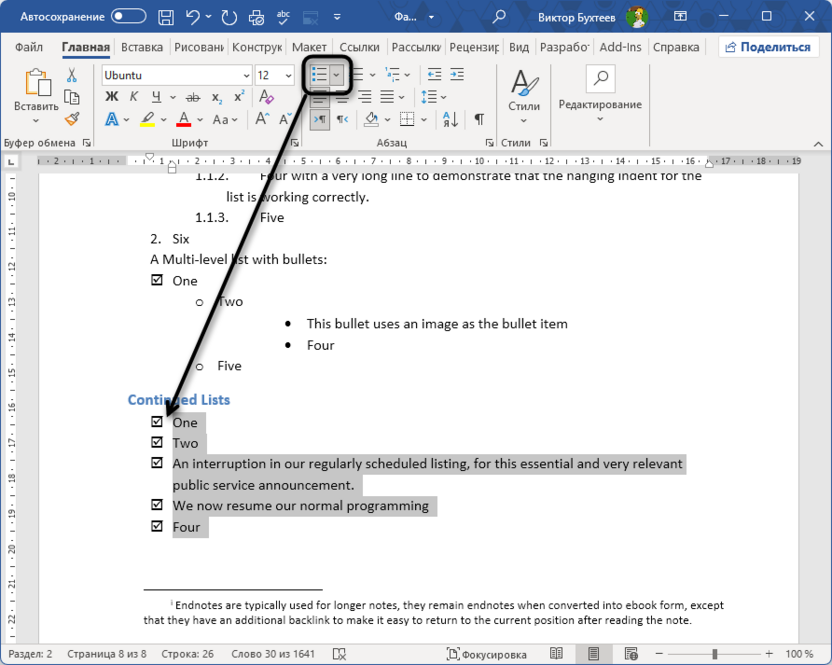Activate the Format Painter brush
The height and width of the screenshot is (665, 832).
72,119
